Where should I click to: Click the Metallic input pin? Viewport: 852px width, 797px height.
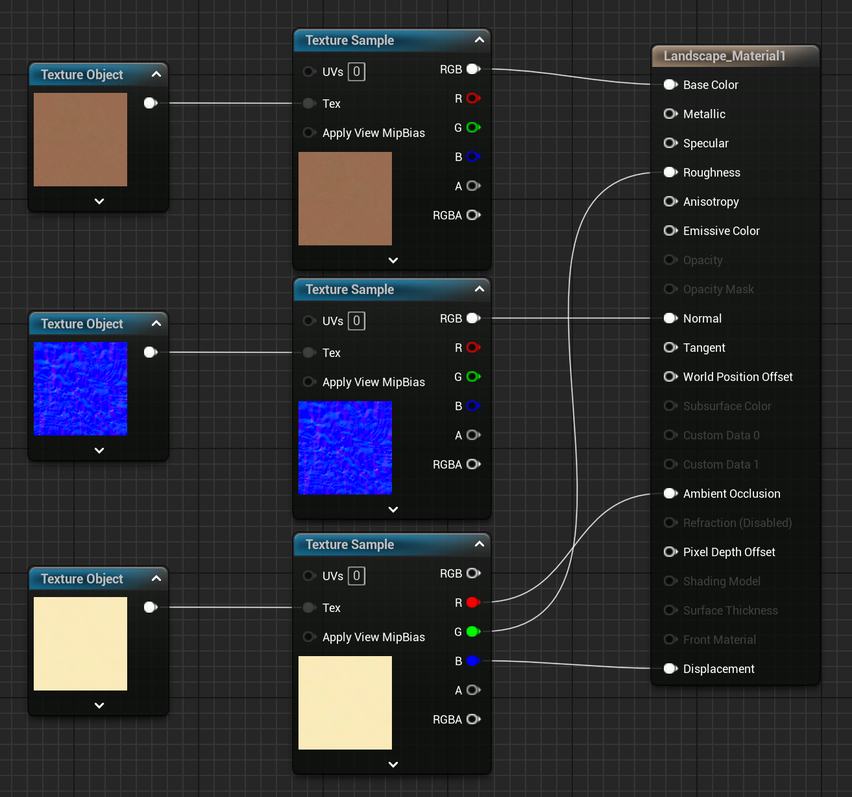tap(671, 114)
